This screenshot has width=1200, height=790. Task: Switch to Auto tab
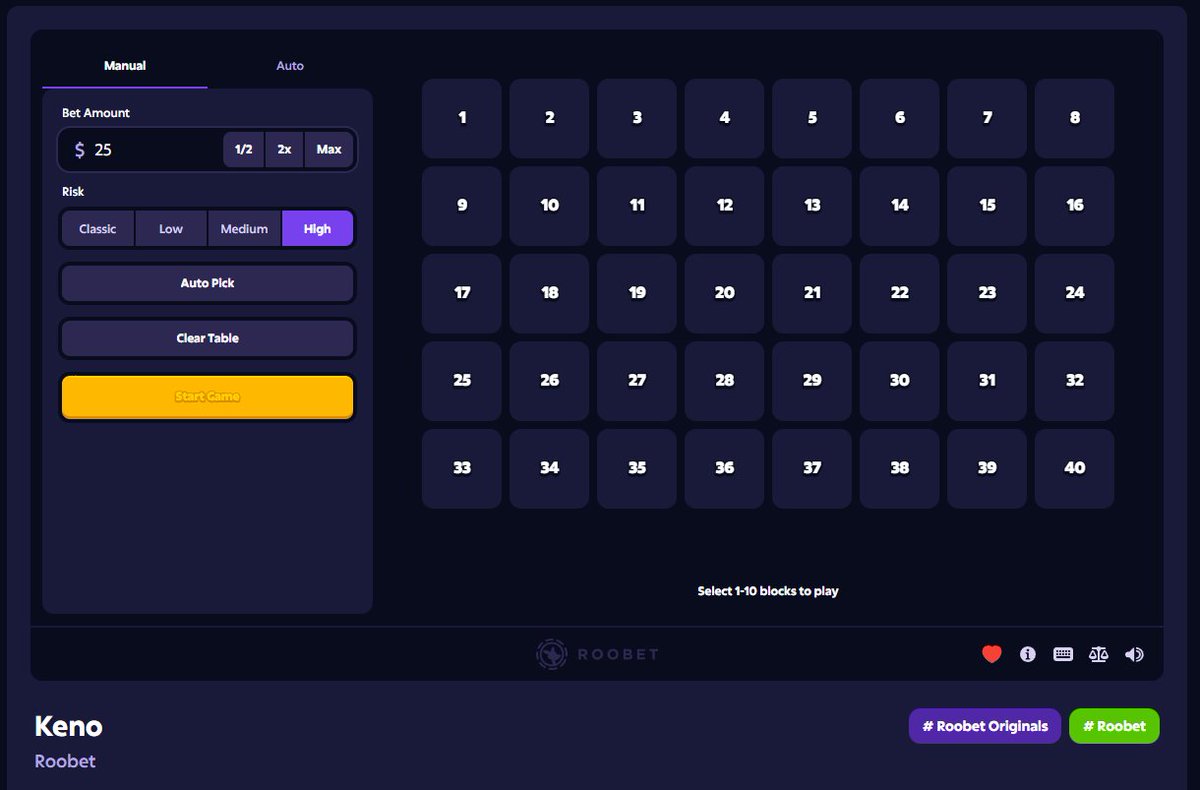290,66
